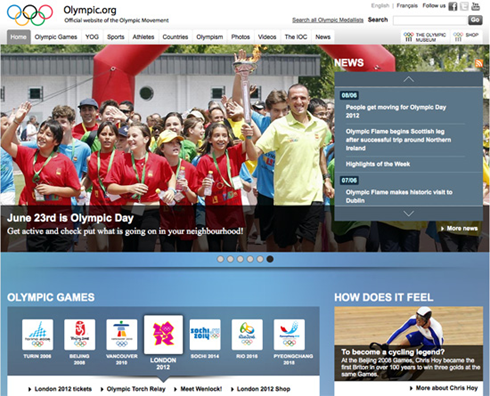
Task: Click the Go search button
Action: coord(475,20)
